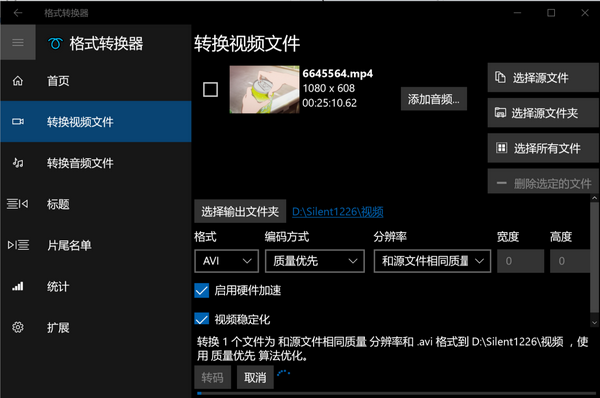Image resolution: width=600 pixels, height=398 pixels.
Task: Expand the 质量优先 encoding dropdown
Action: pos(315,261)
